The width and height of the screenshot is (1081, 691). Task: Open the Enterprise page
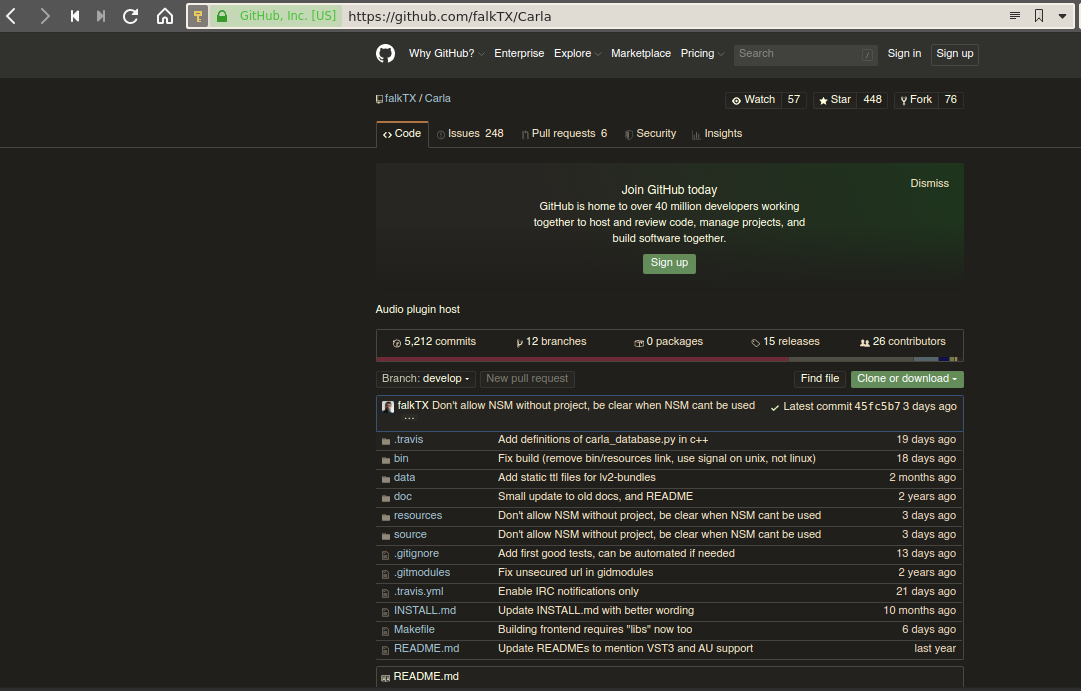[519, 54]
